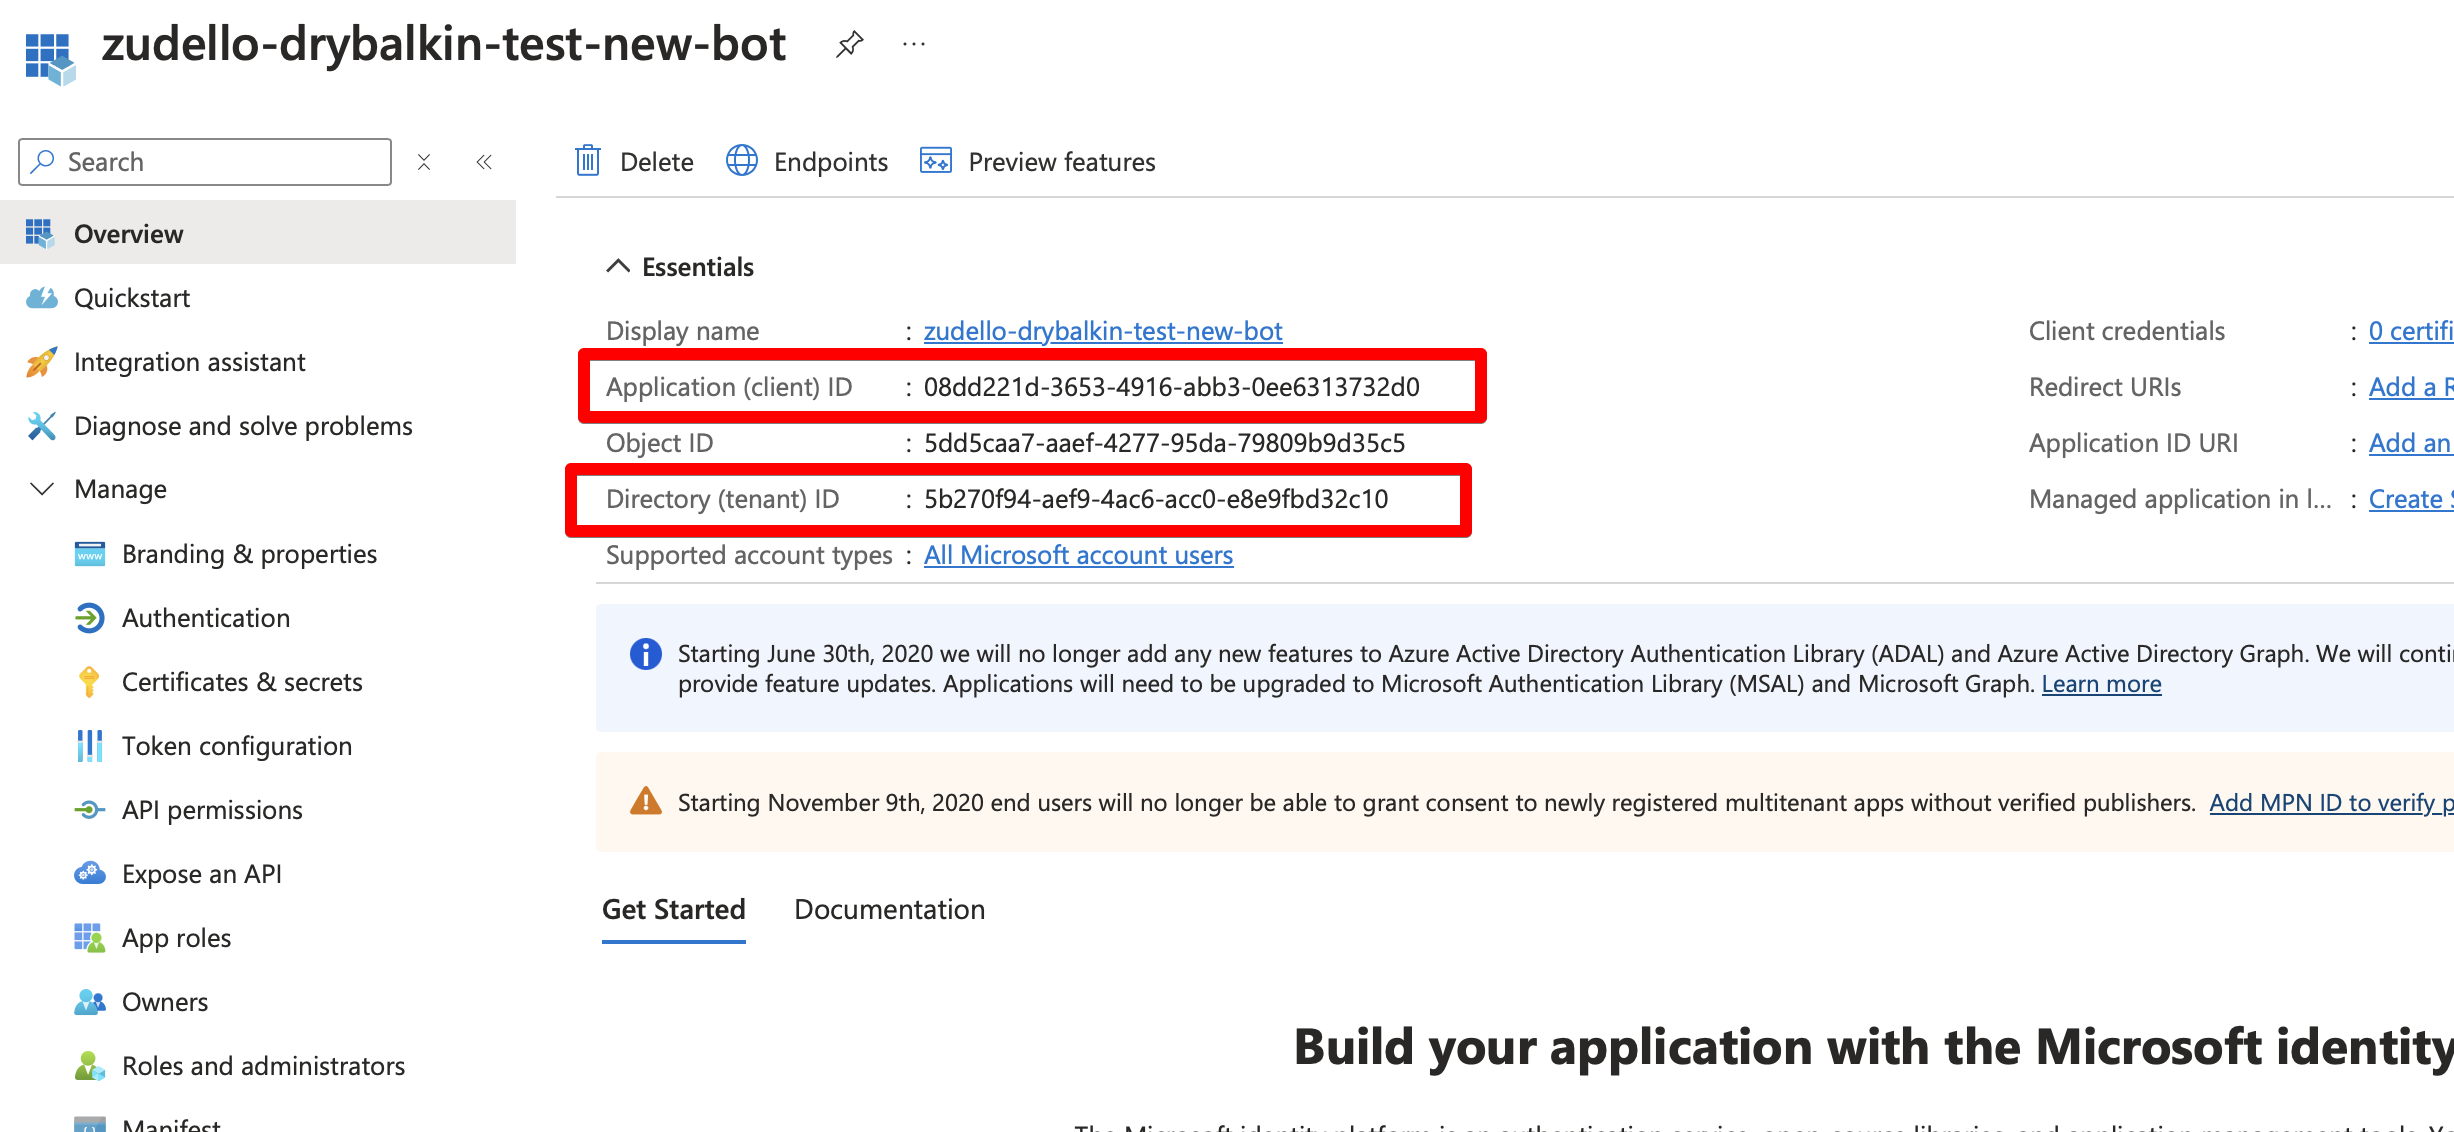This screenshot has height=1132, width=2454.
Task: Click the Application (client) ID value
Action: (x=1171, y=387)
